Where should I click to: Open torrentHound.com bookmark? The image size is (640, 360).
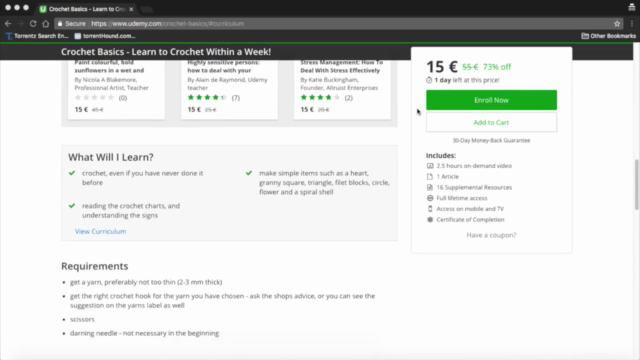click(x=105, y=36)
